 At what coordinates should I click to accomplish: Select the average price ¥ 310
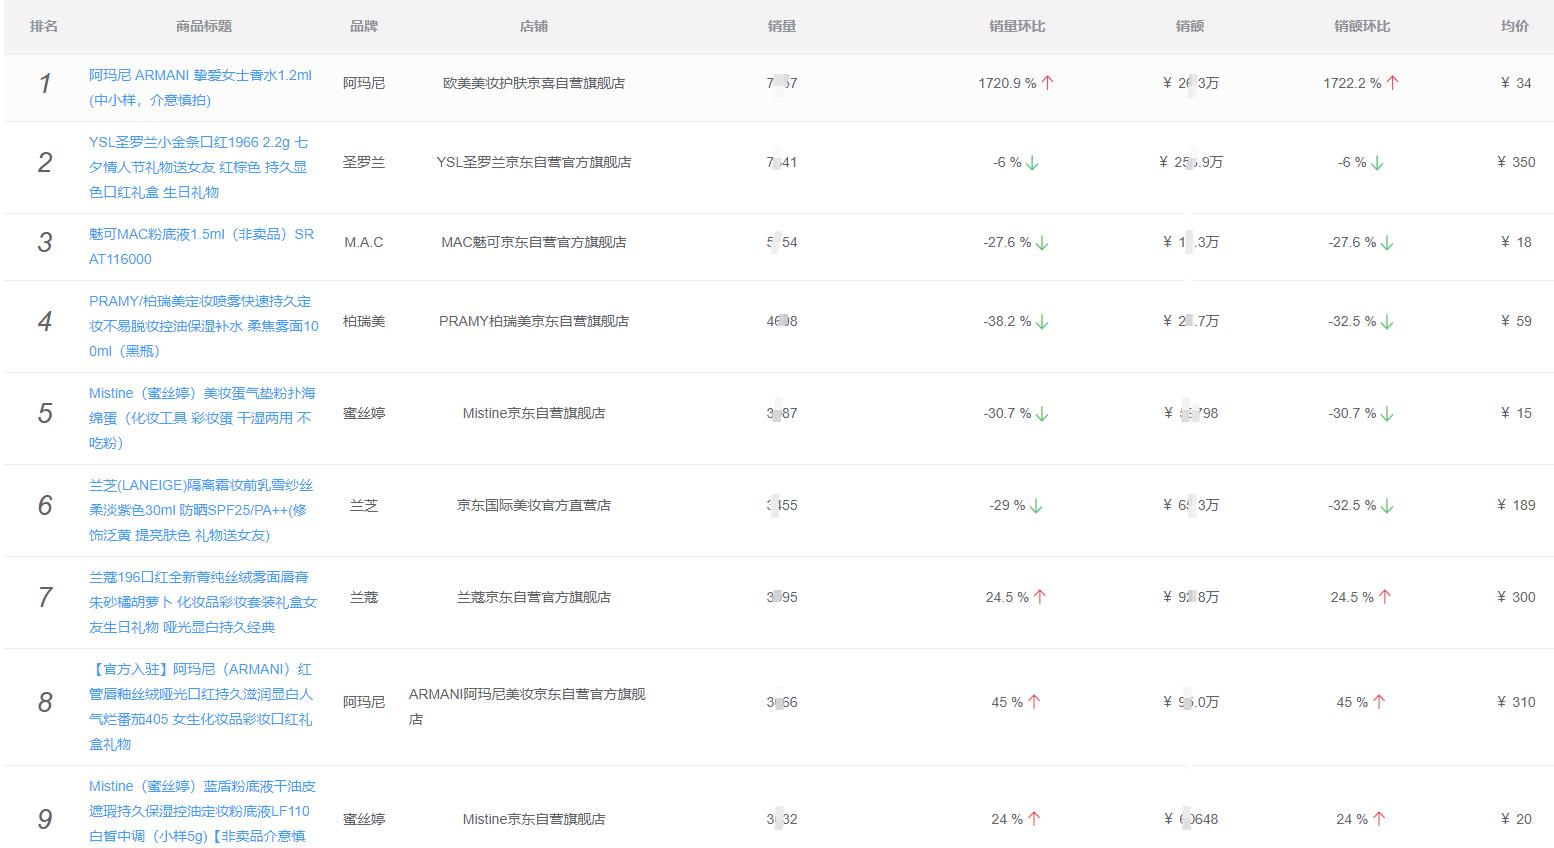[1516, 702]
